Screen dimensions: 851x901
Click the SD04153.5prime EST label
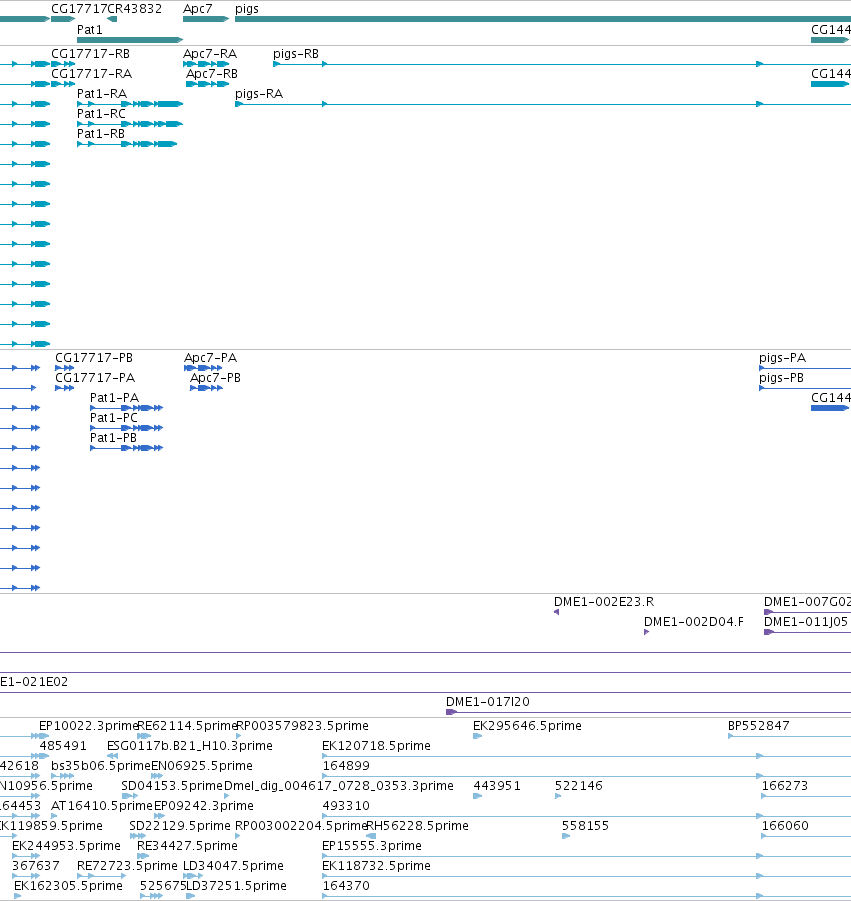(171, 786)
